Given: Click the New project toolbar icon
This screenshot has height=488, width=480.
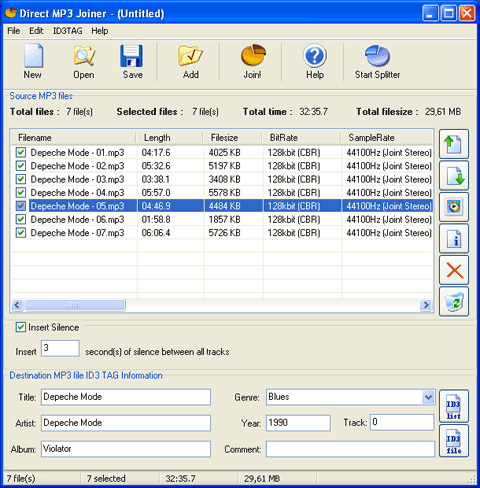Looking at the screenshot, I should point(33,56).
